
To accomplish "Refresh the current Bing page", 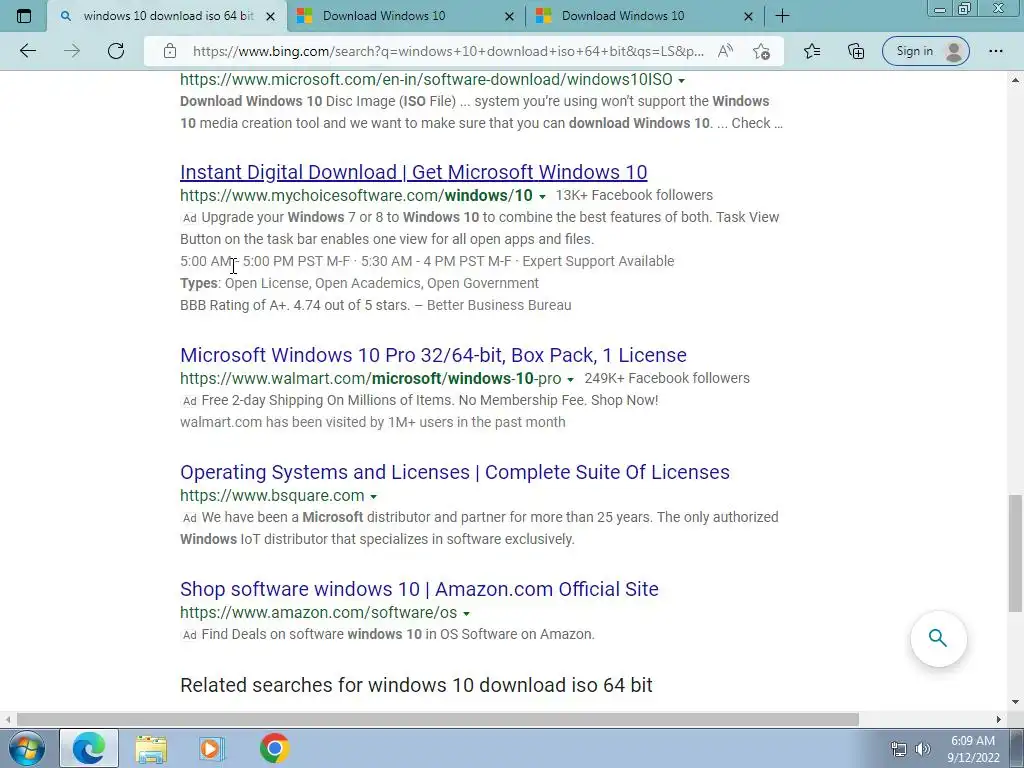I will (116, 51).
